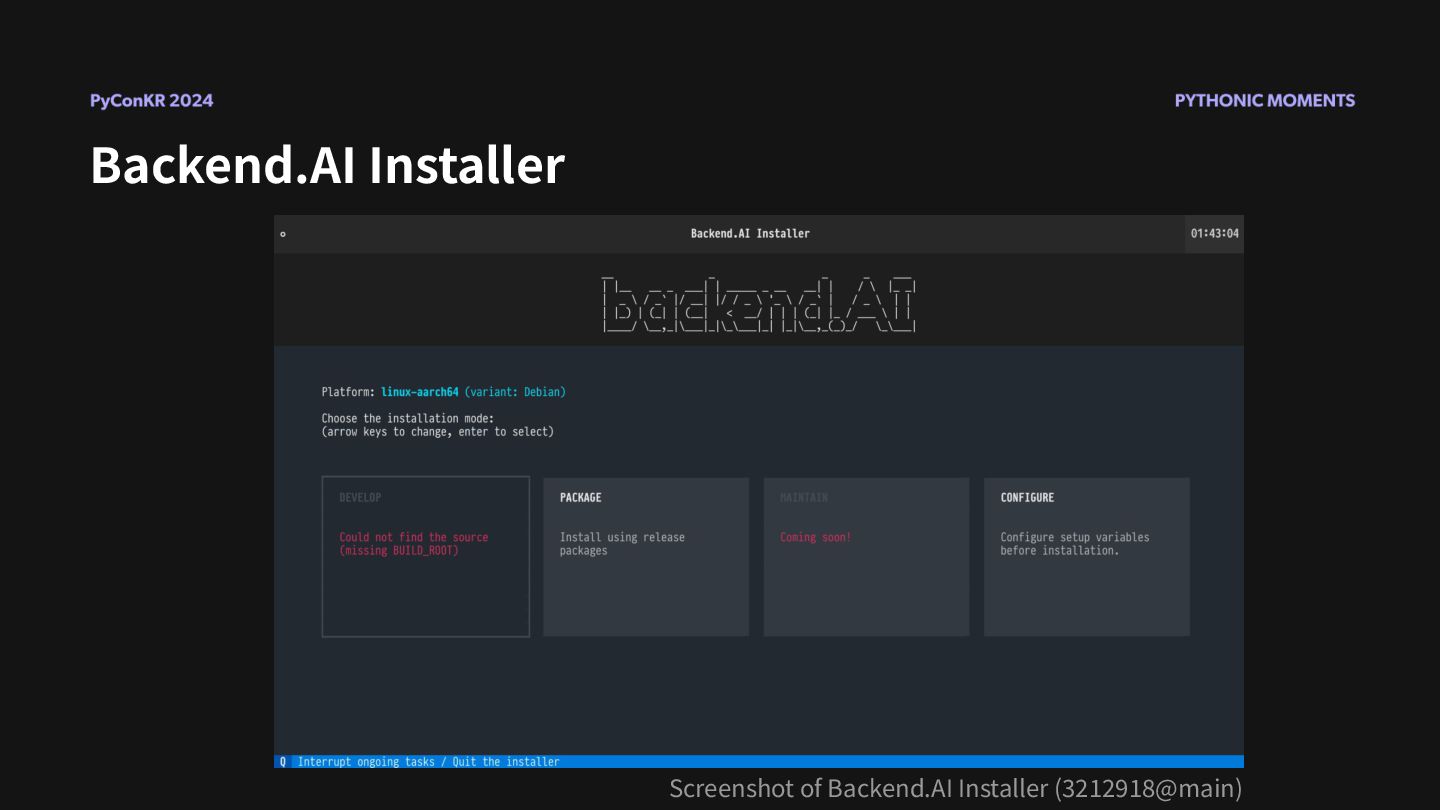
Task: Click the 01:43:04 clock in the header
Action: click(x=1214, y=234)
